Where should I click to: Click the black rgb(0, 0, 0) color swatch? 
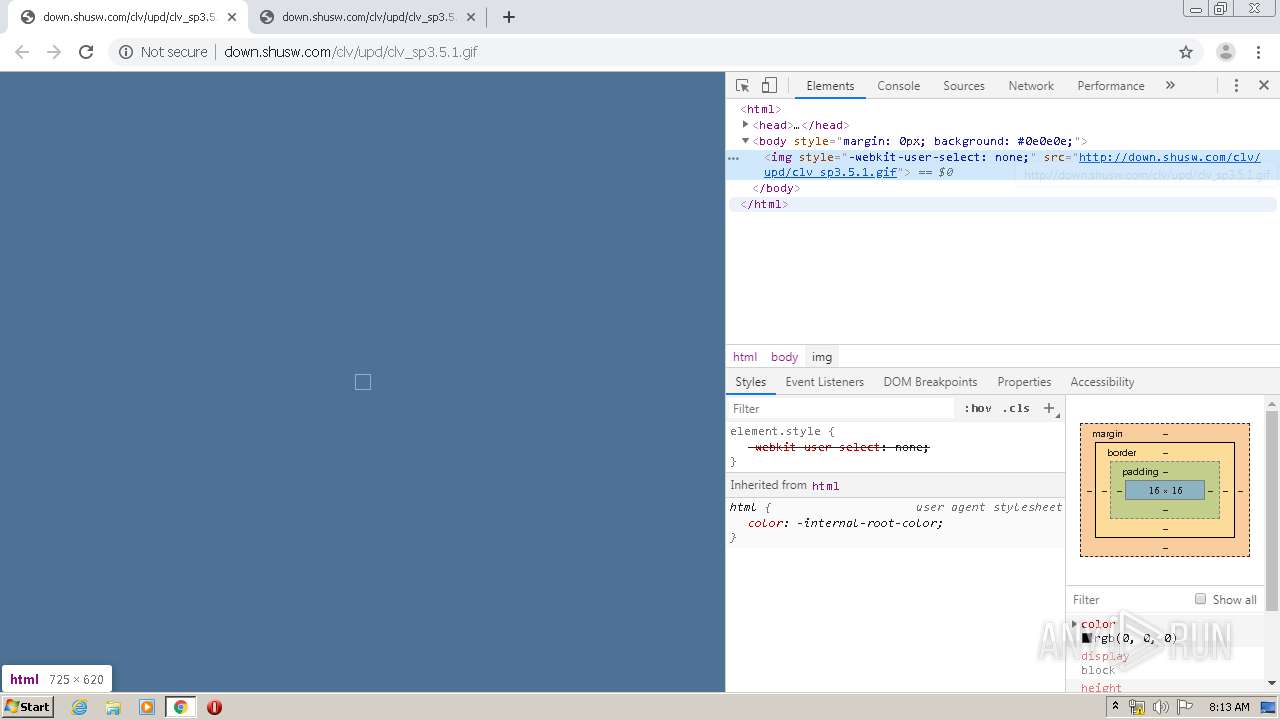tap(1086, 638)
